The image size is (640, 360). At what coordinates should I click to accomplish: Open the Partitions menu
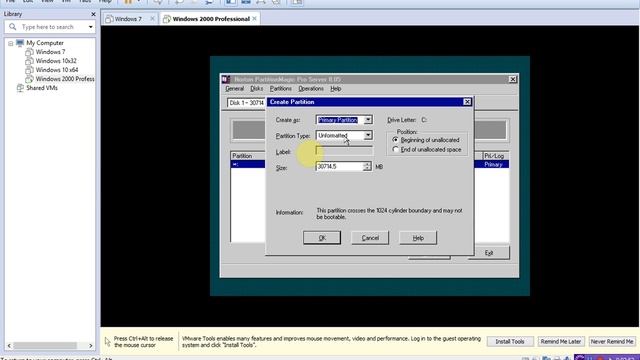[x=280, y=89]
